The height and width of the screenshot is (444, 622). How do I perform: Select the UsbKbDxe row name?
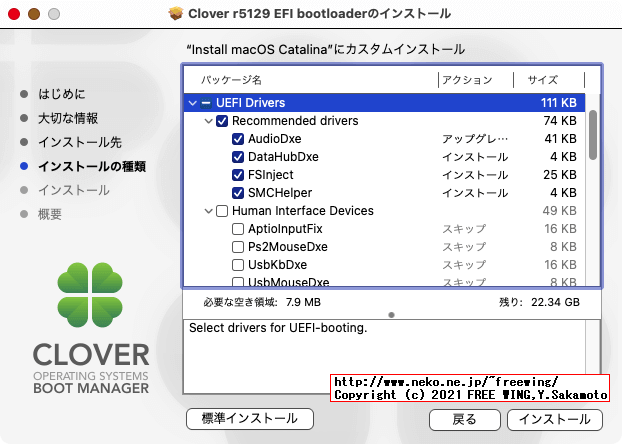click(278, 265)
